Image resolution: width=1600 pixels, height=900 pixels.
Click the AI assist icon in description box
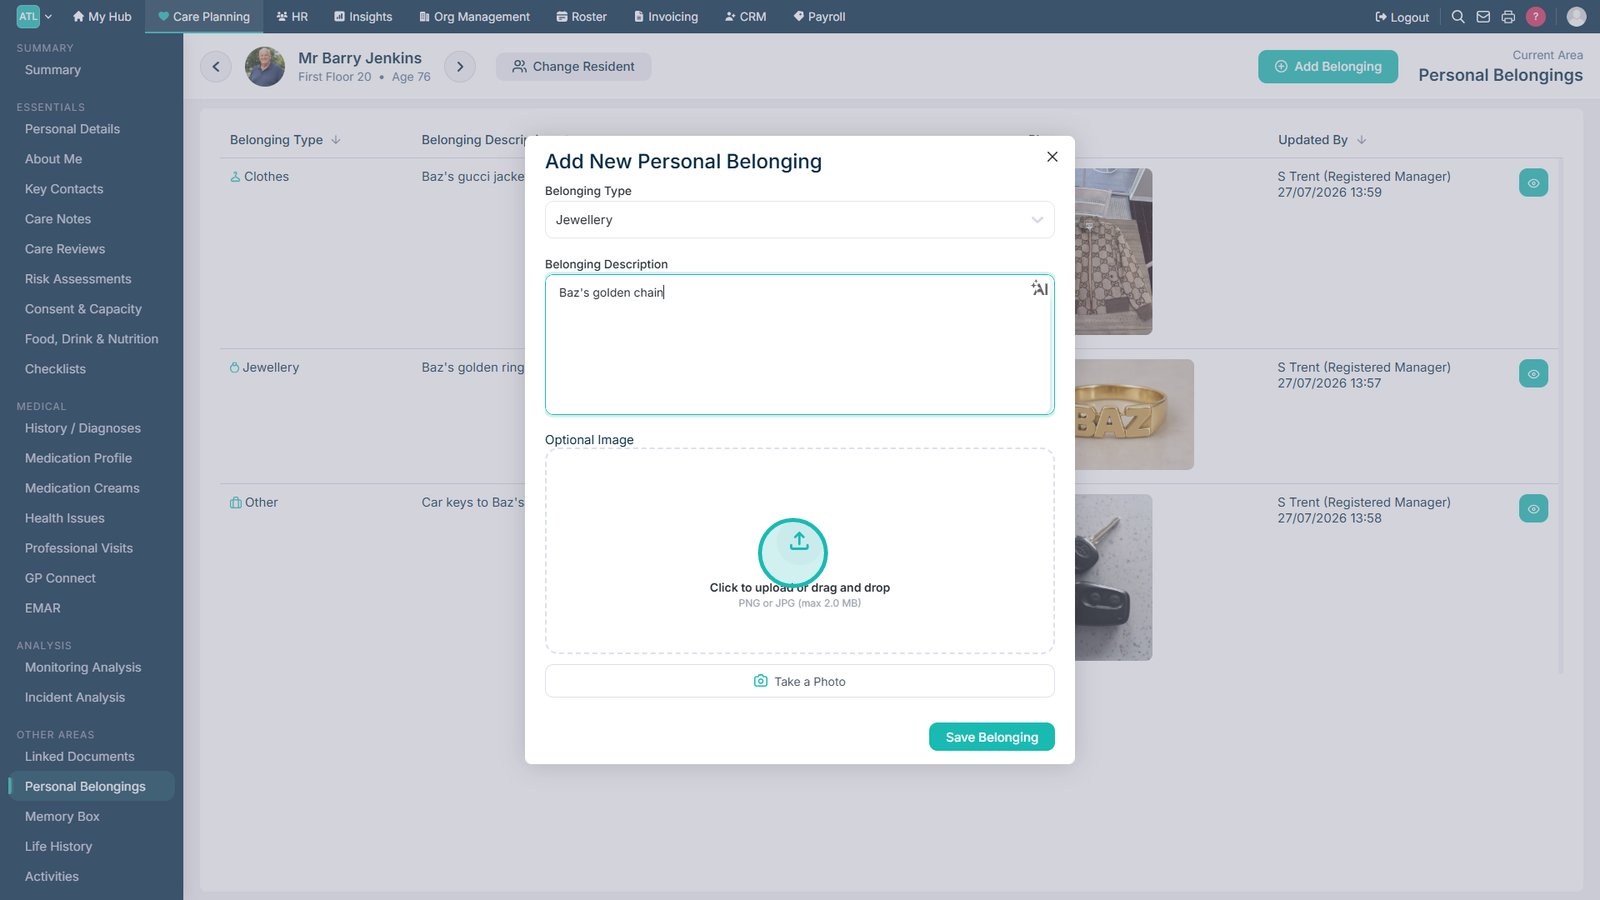1040,289
